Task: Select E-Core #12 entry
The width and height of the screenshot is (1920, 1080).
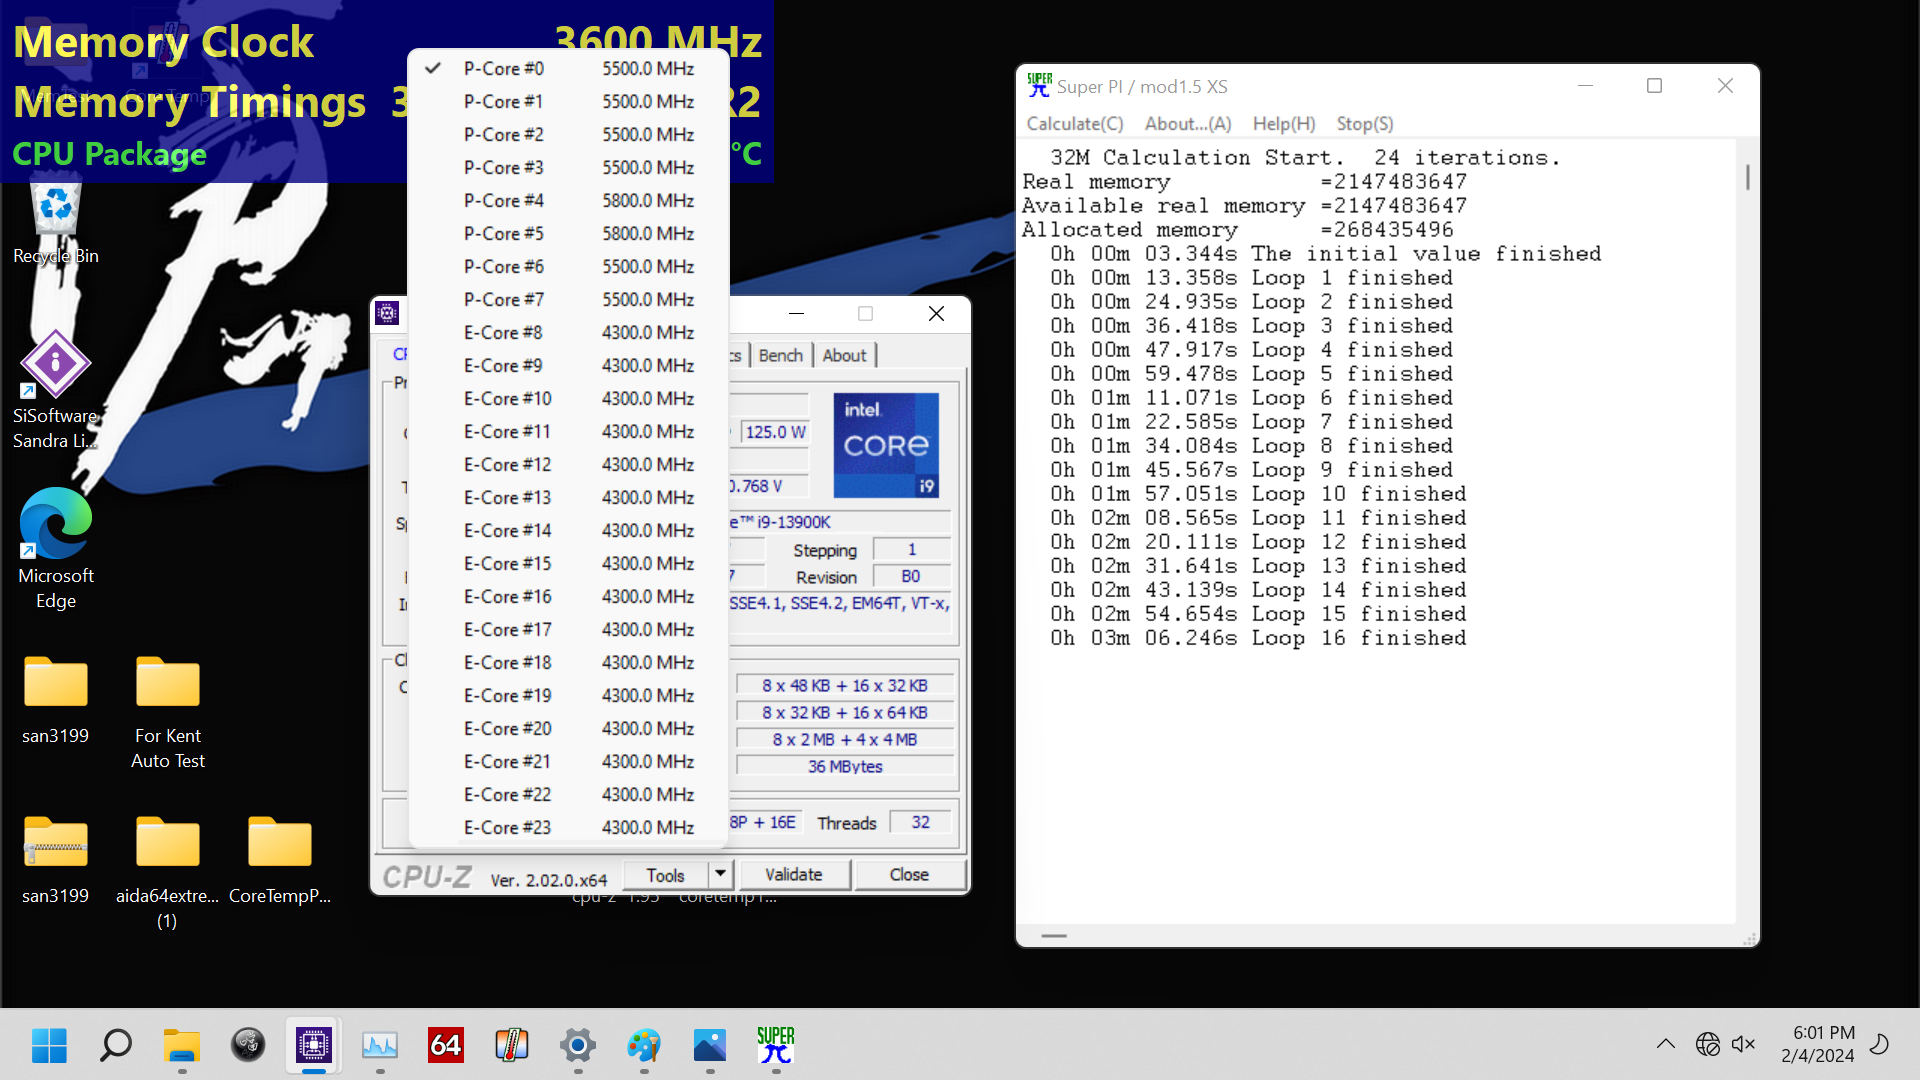Action: point(568,464)
